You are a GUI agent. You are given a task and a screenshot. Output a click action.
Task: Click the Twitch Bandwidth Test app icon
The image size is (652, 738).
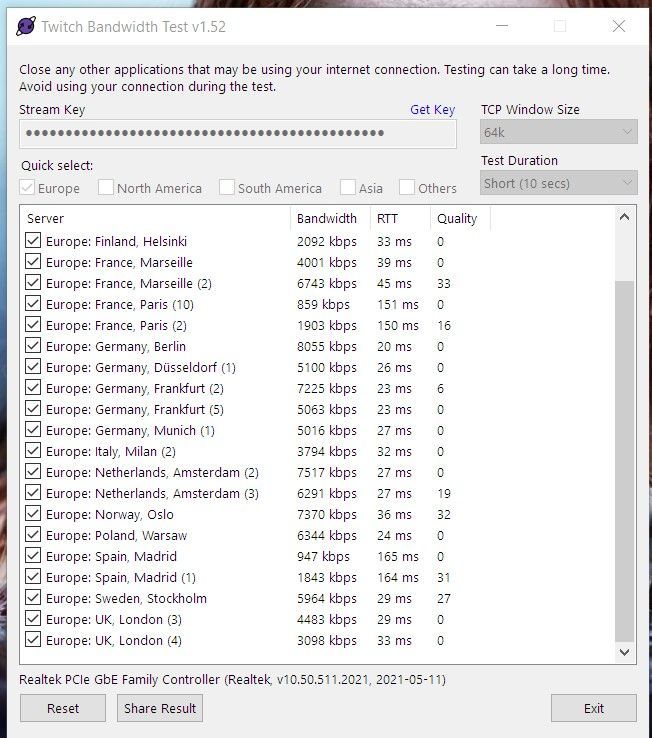[25, 26]
